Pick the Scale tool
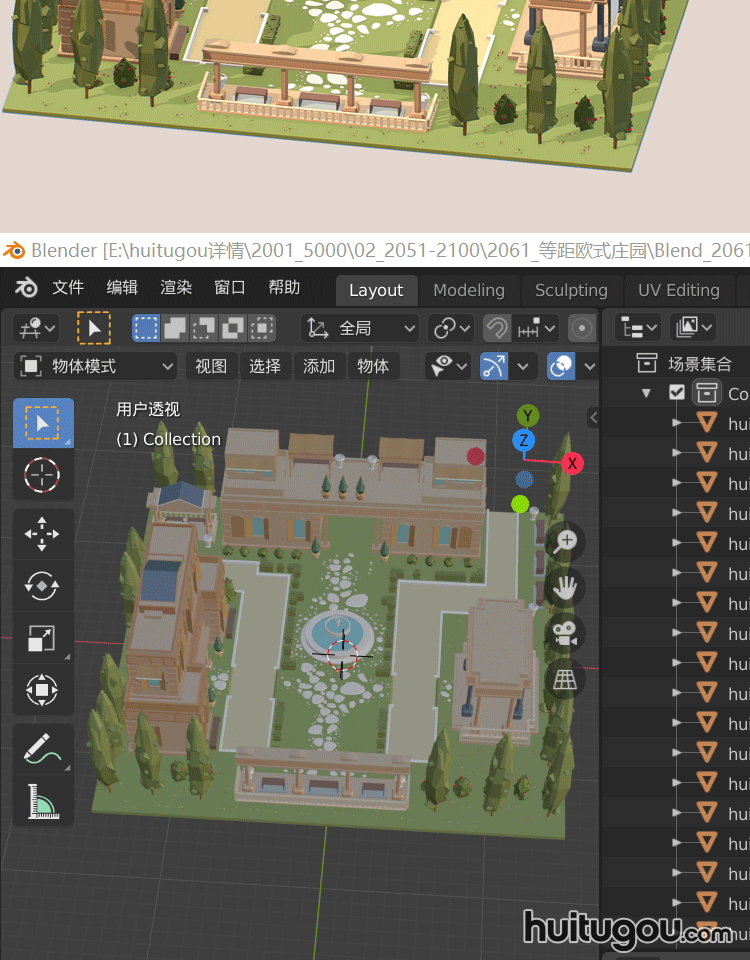This screenshot has width=750, height=960. [42, 638]
